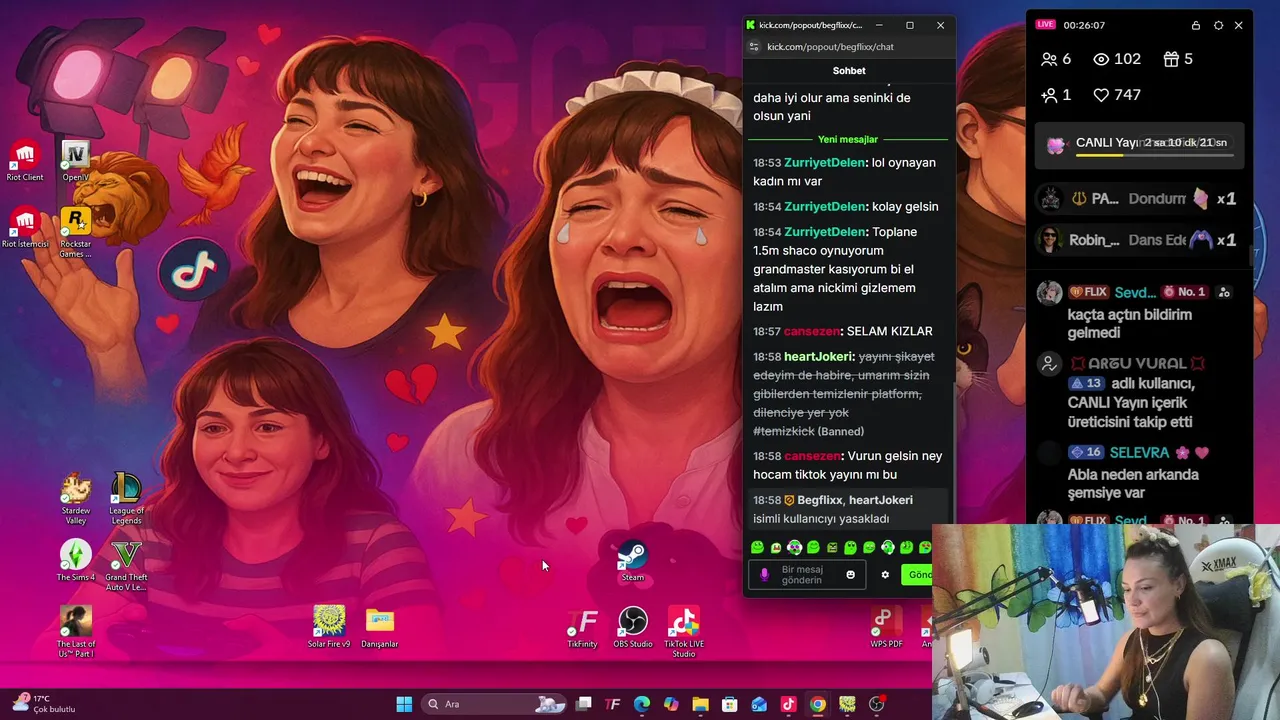The image size is (1280, 720).
Task: Open The Sims 4 desktop shortcut
Action: click(x=75, y=561)
